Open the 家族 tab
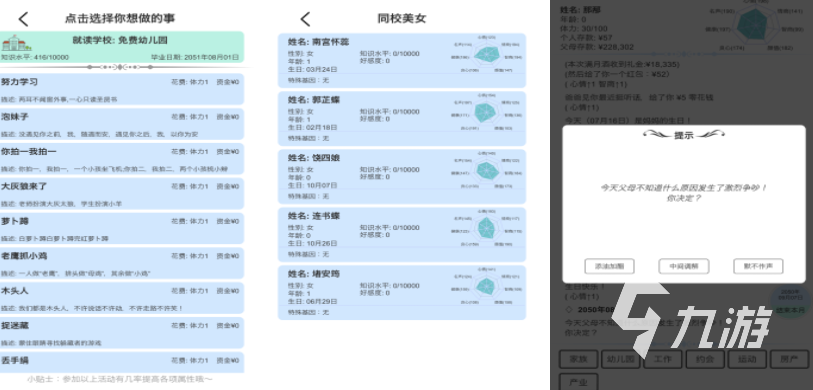 578,359
